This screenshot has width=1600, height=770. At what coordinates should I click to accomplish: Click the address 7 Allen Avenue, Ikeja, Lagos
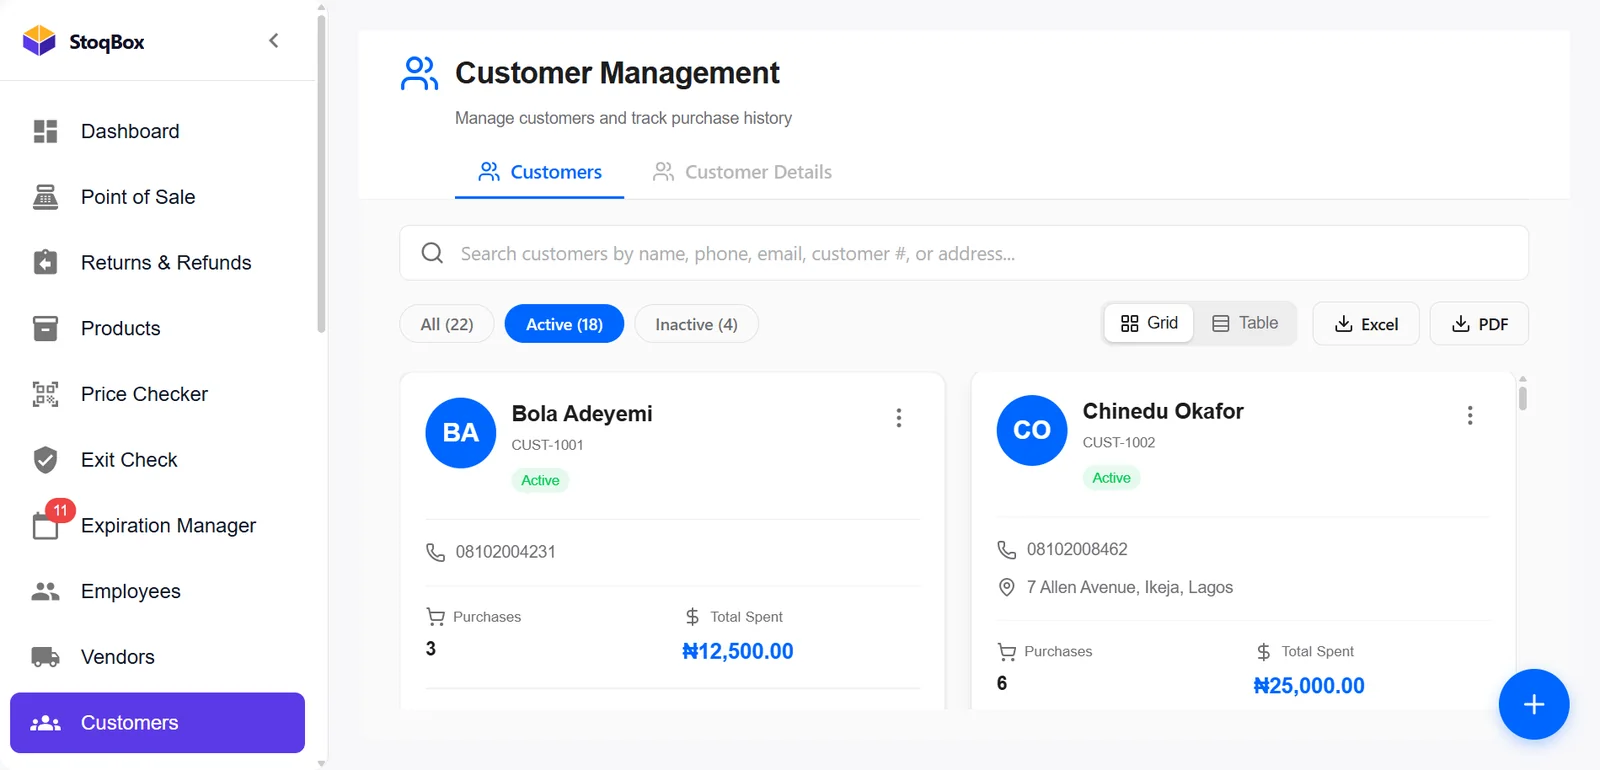tap(1130, 587)
